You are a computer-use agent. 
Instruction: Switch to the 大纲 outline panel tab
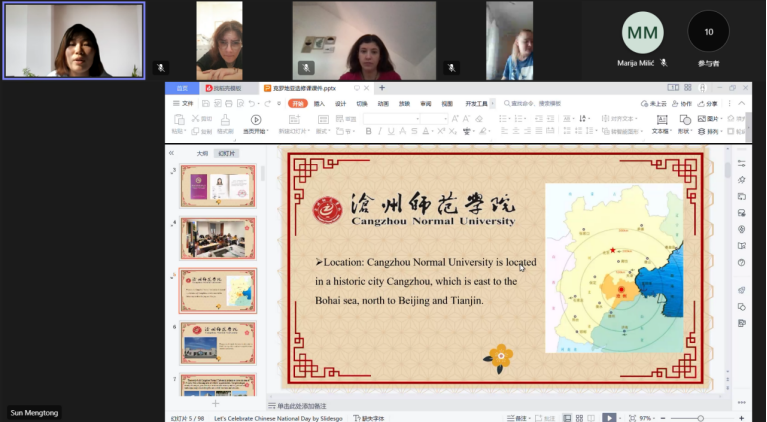[202, 153]
